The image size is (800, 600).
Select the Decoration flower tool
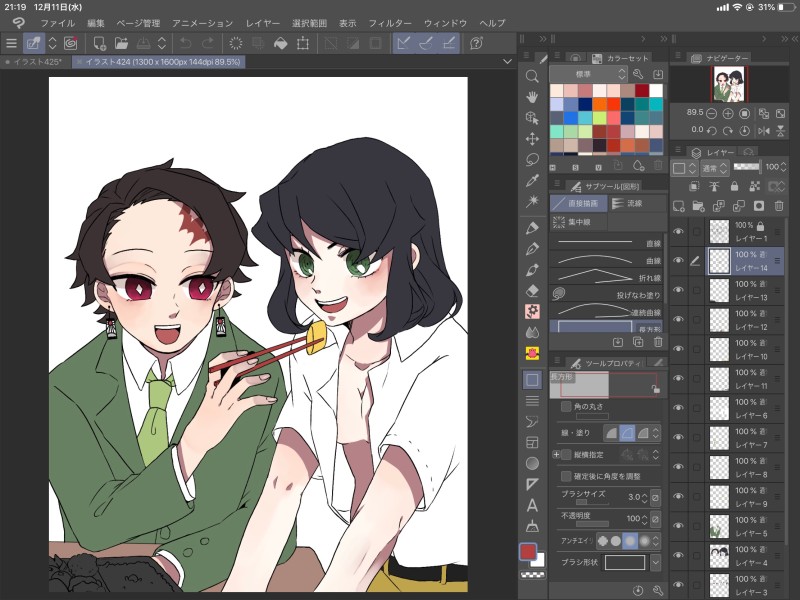(x=532, y=311)
